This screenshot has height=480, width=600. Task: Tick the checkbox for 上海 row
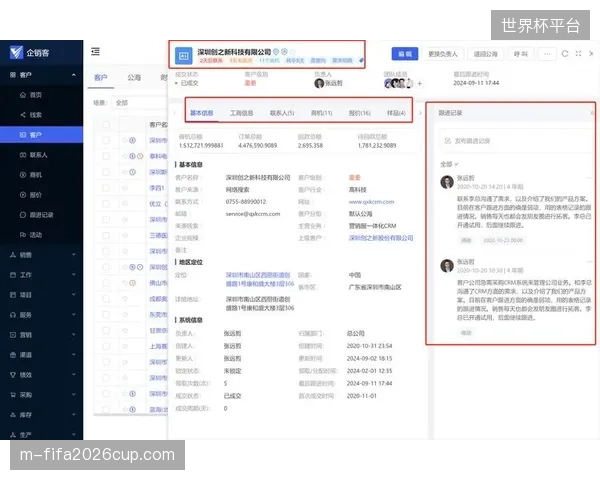(106, 346)
